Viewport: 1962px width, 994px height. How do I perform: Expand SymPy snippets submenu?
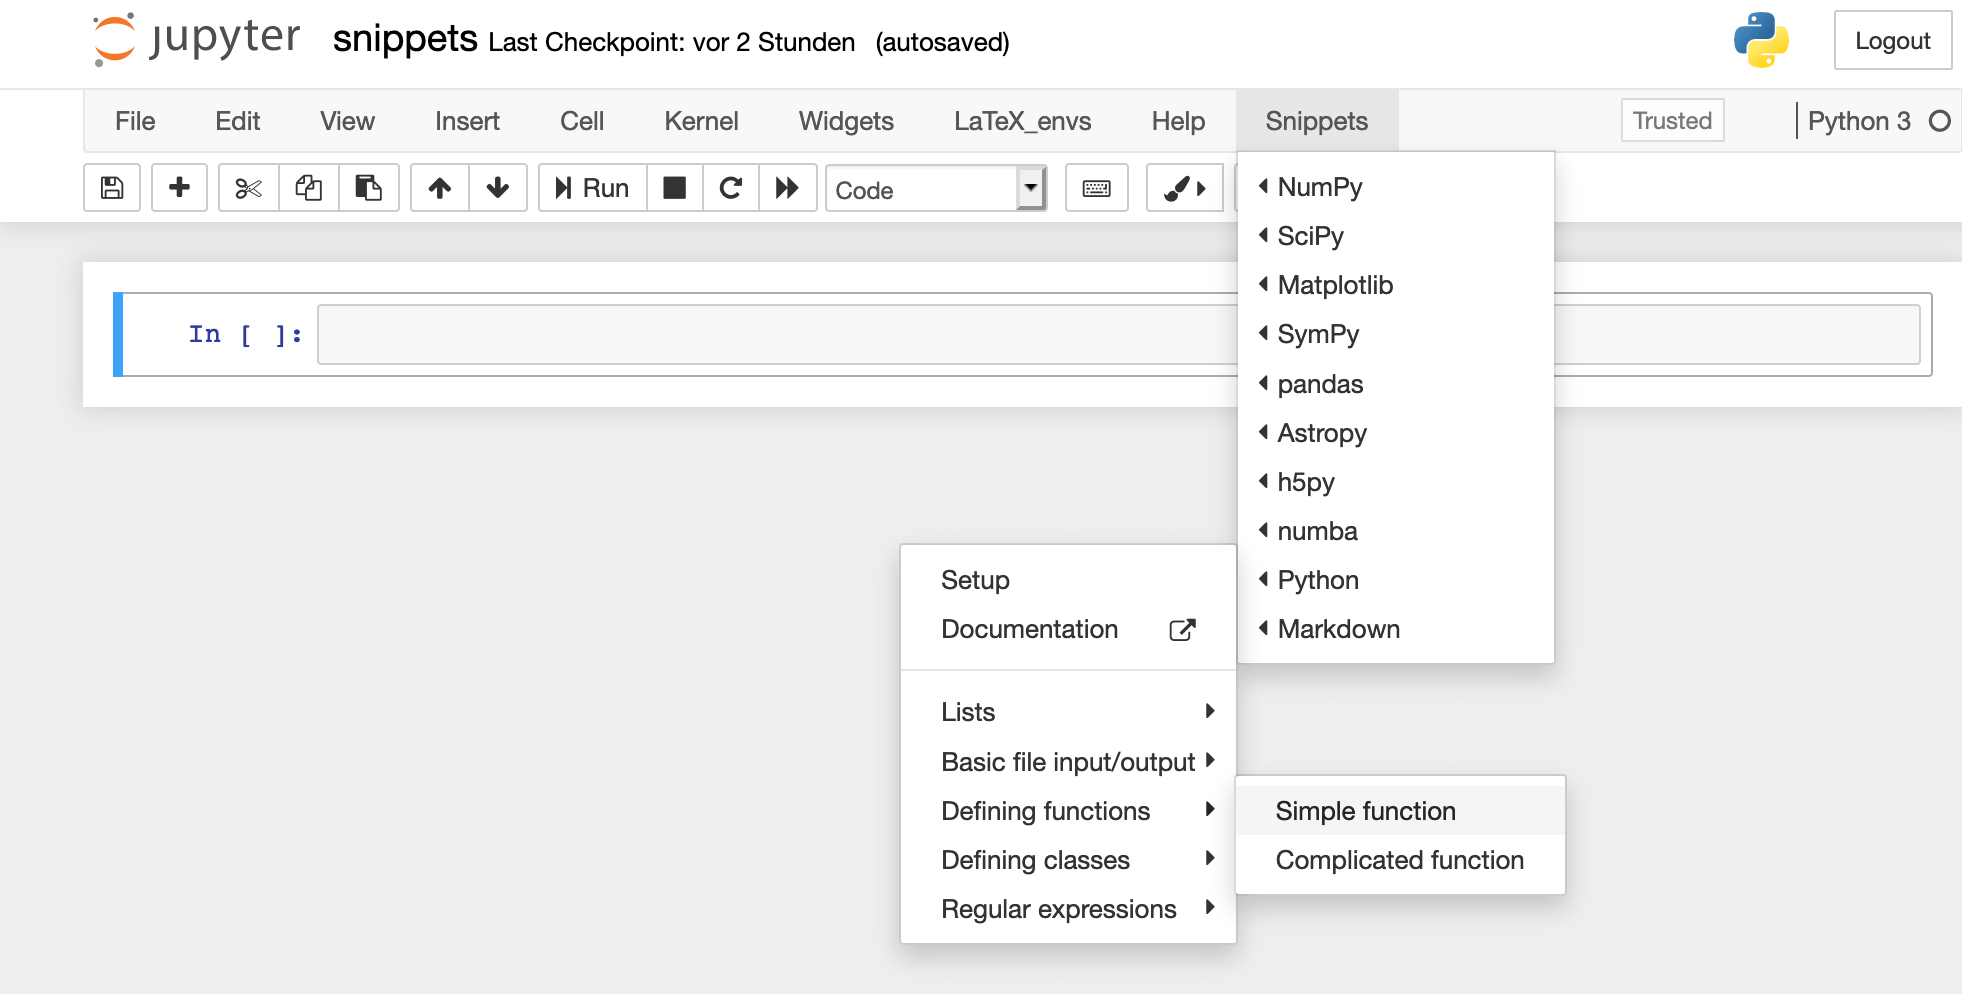pyautogui.click(x=1395, y=334)
